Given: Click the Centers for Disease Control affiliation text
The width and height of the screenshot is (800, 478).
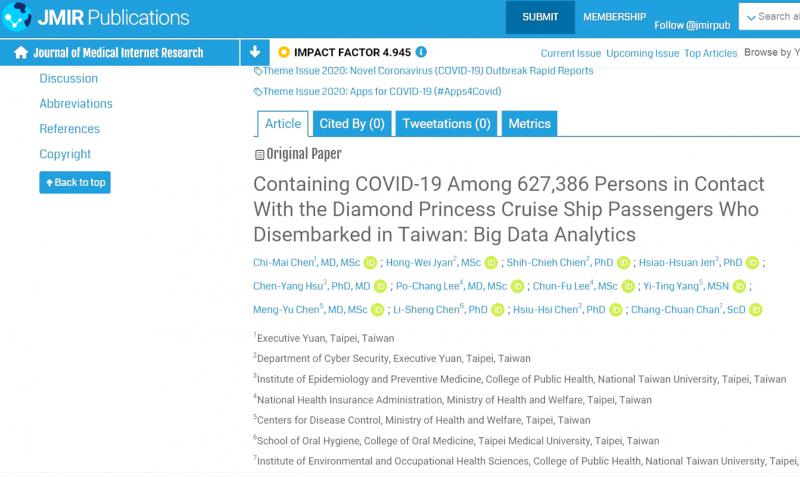Looking at the screenshot, I should tap(423, 420).
